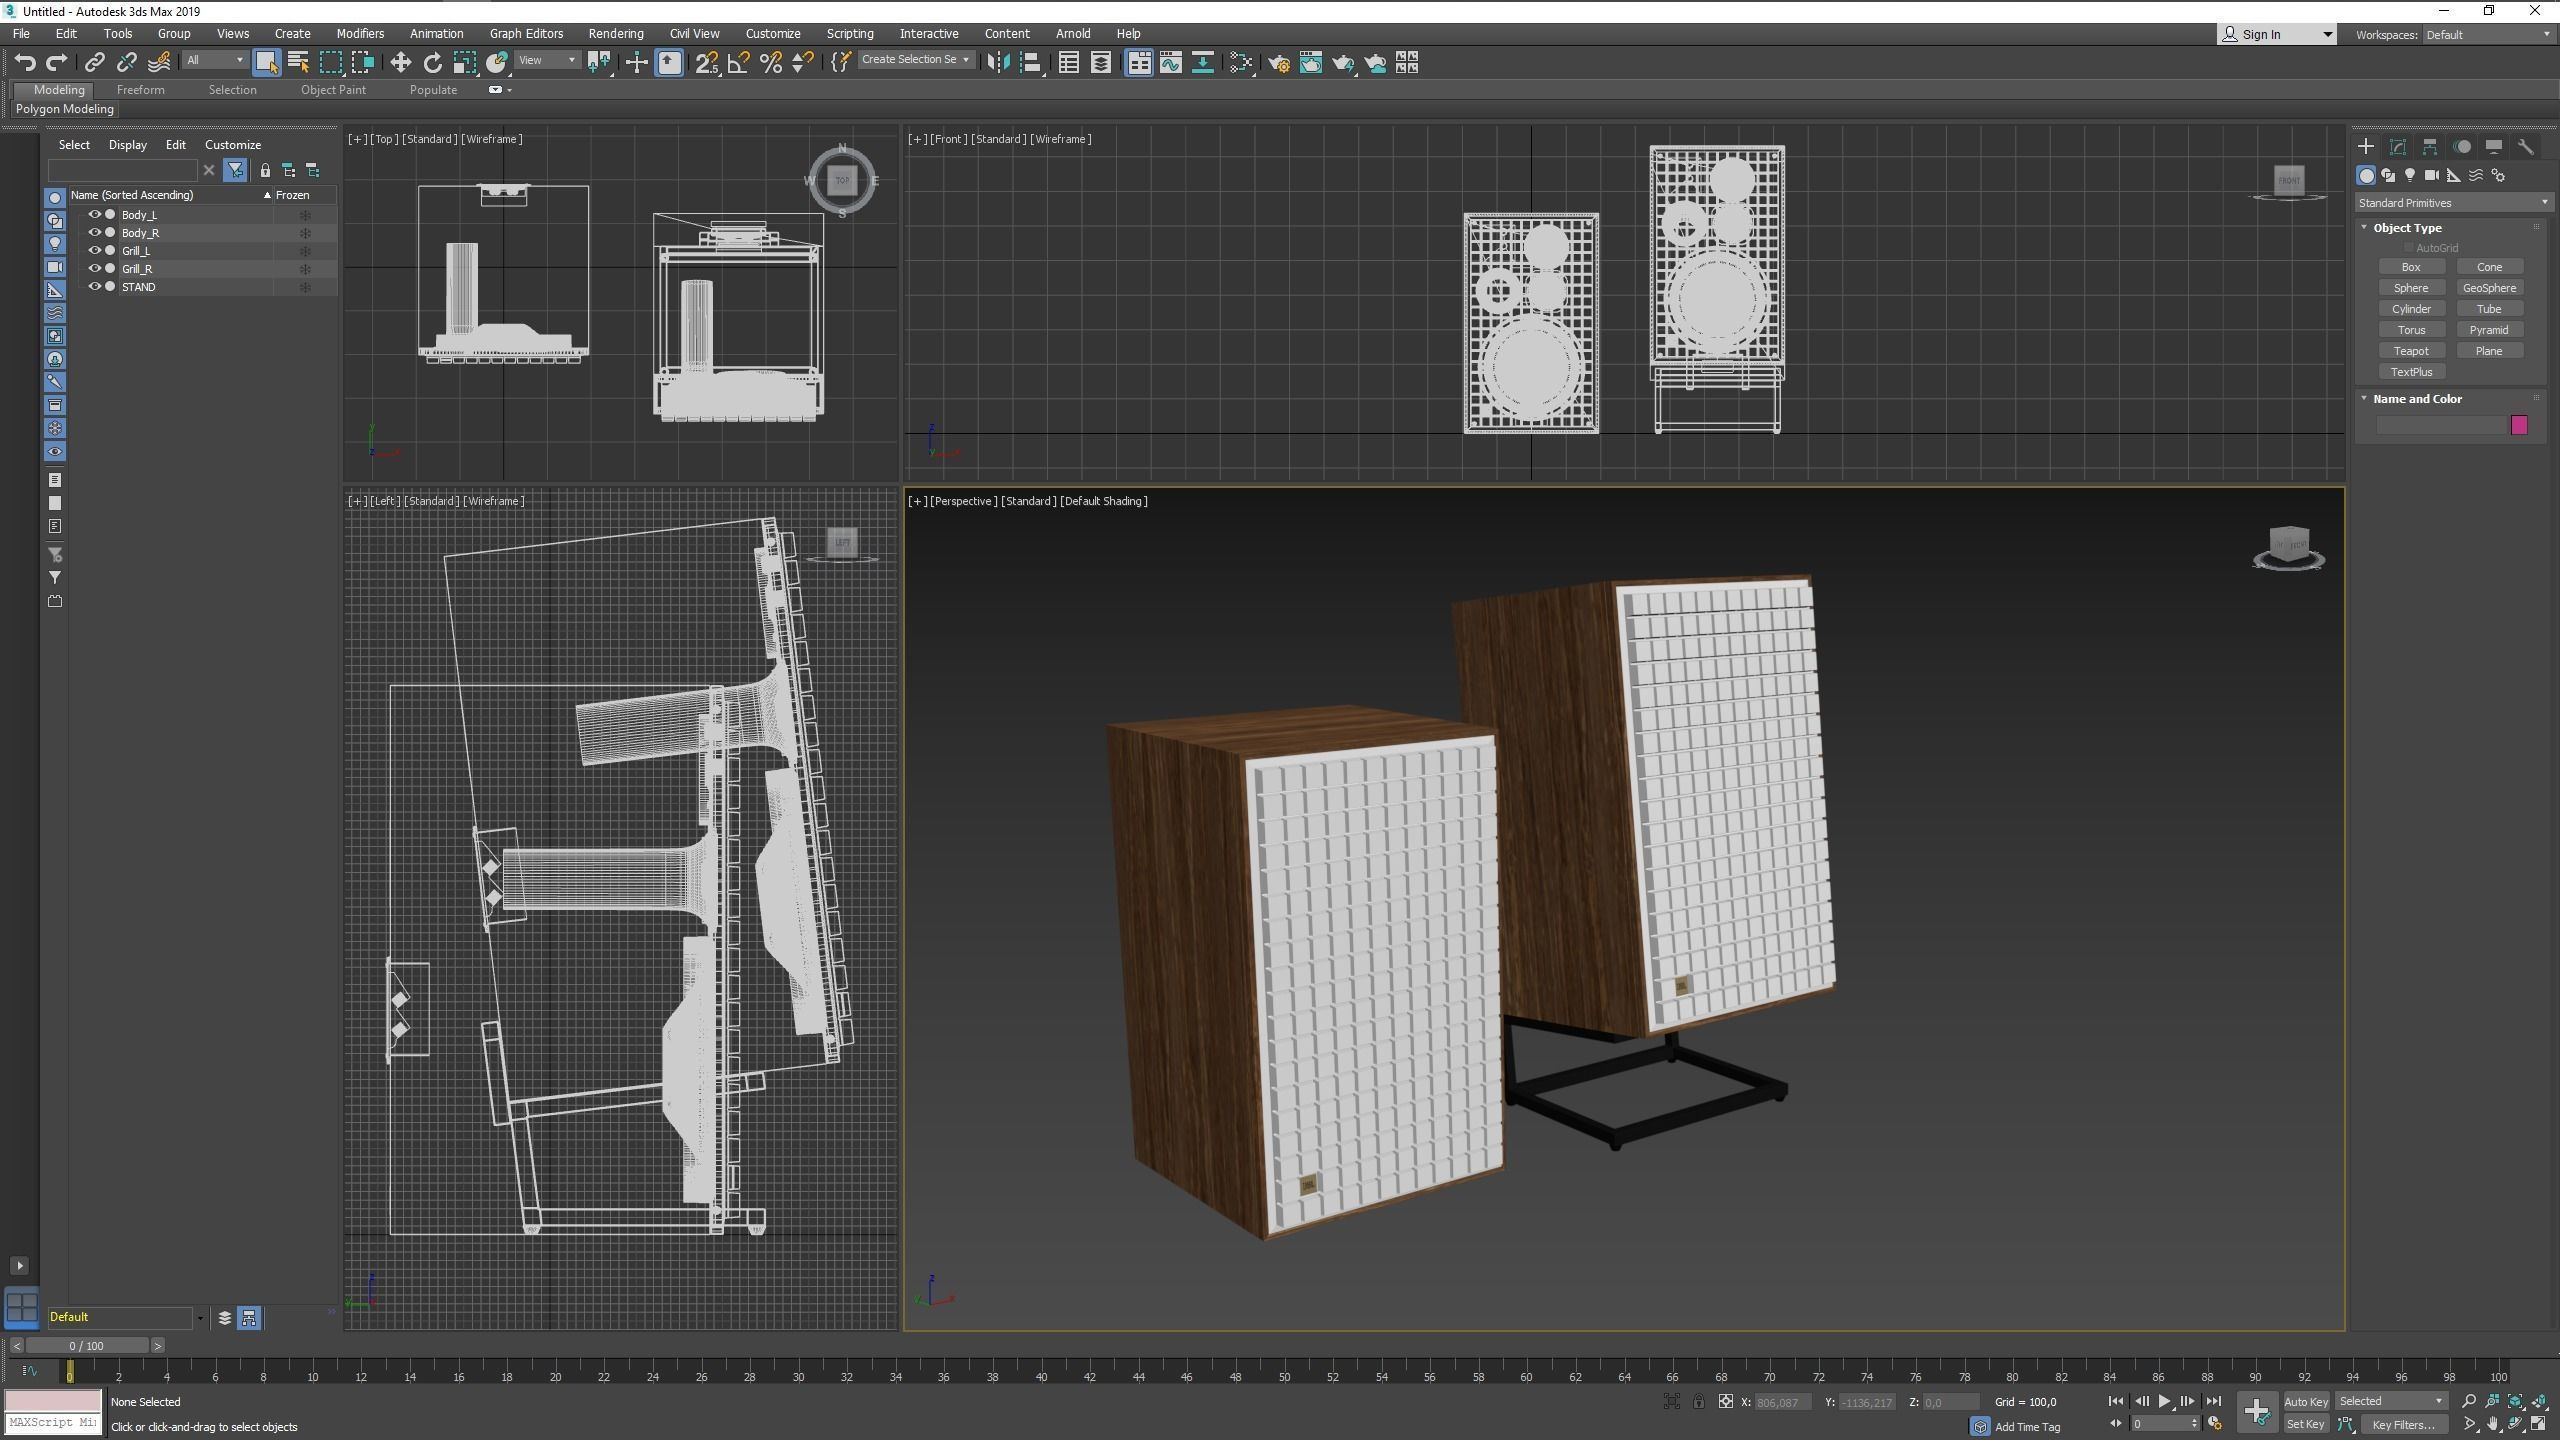Screen dimensions: 2560x1440
Task: Choose the Select and Move tool
Action: pos(400,62)
